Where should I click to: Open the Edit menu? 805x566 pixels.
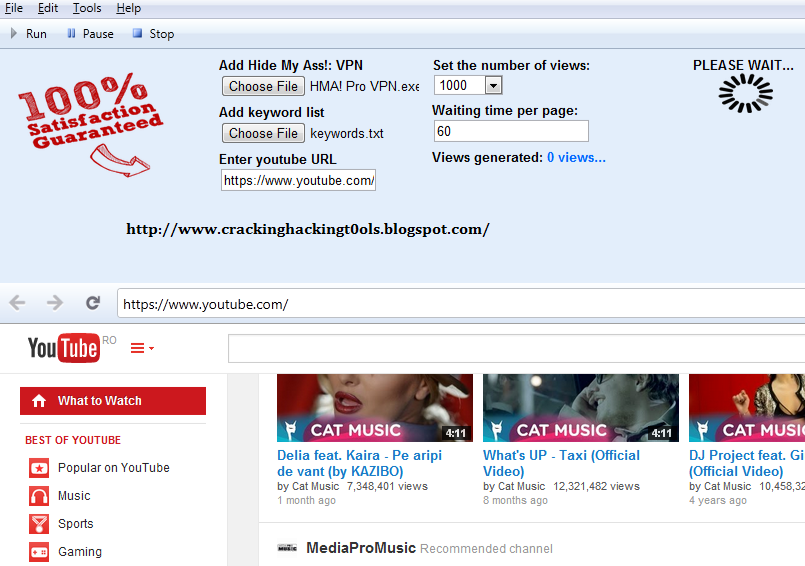pyautogui.click(x=48, y=8)
